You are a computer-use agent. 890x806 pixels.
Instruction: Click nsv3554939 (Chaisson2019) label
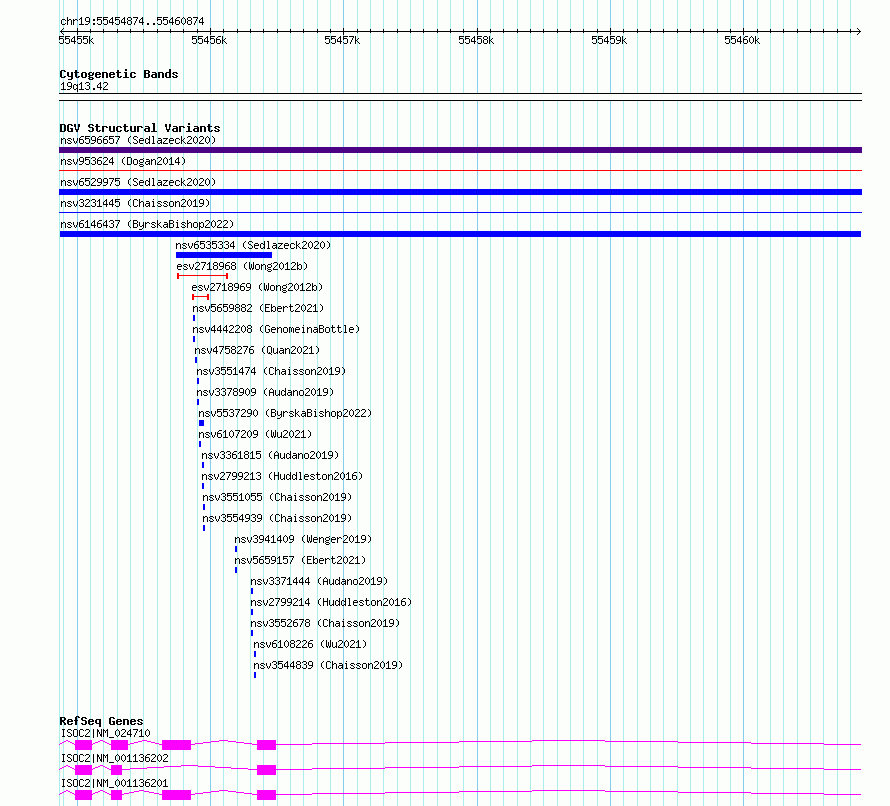click(x=278, y=518)
